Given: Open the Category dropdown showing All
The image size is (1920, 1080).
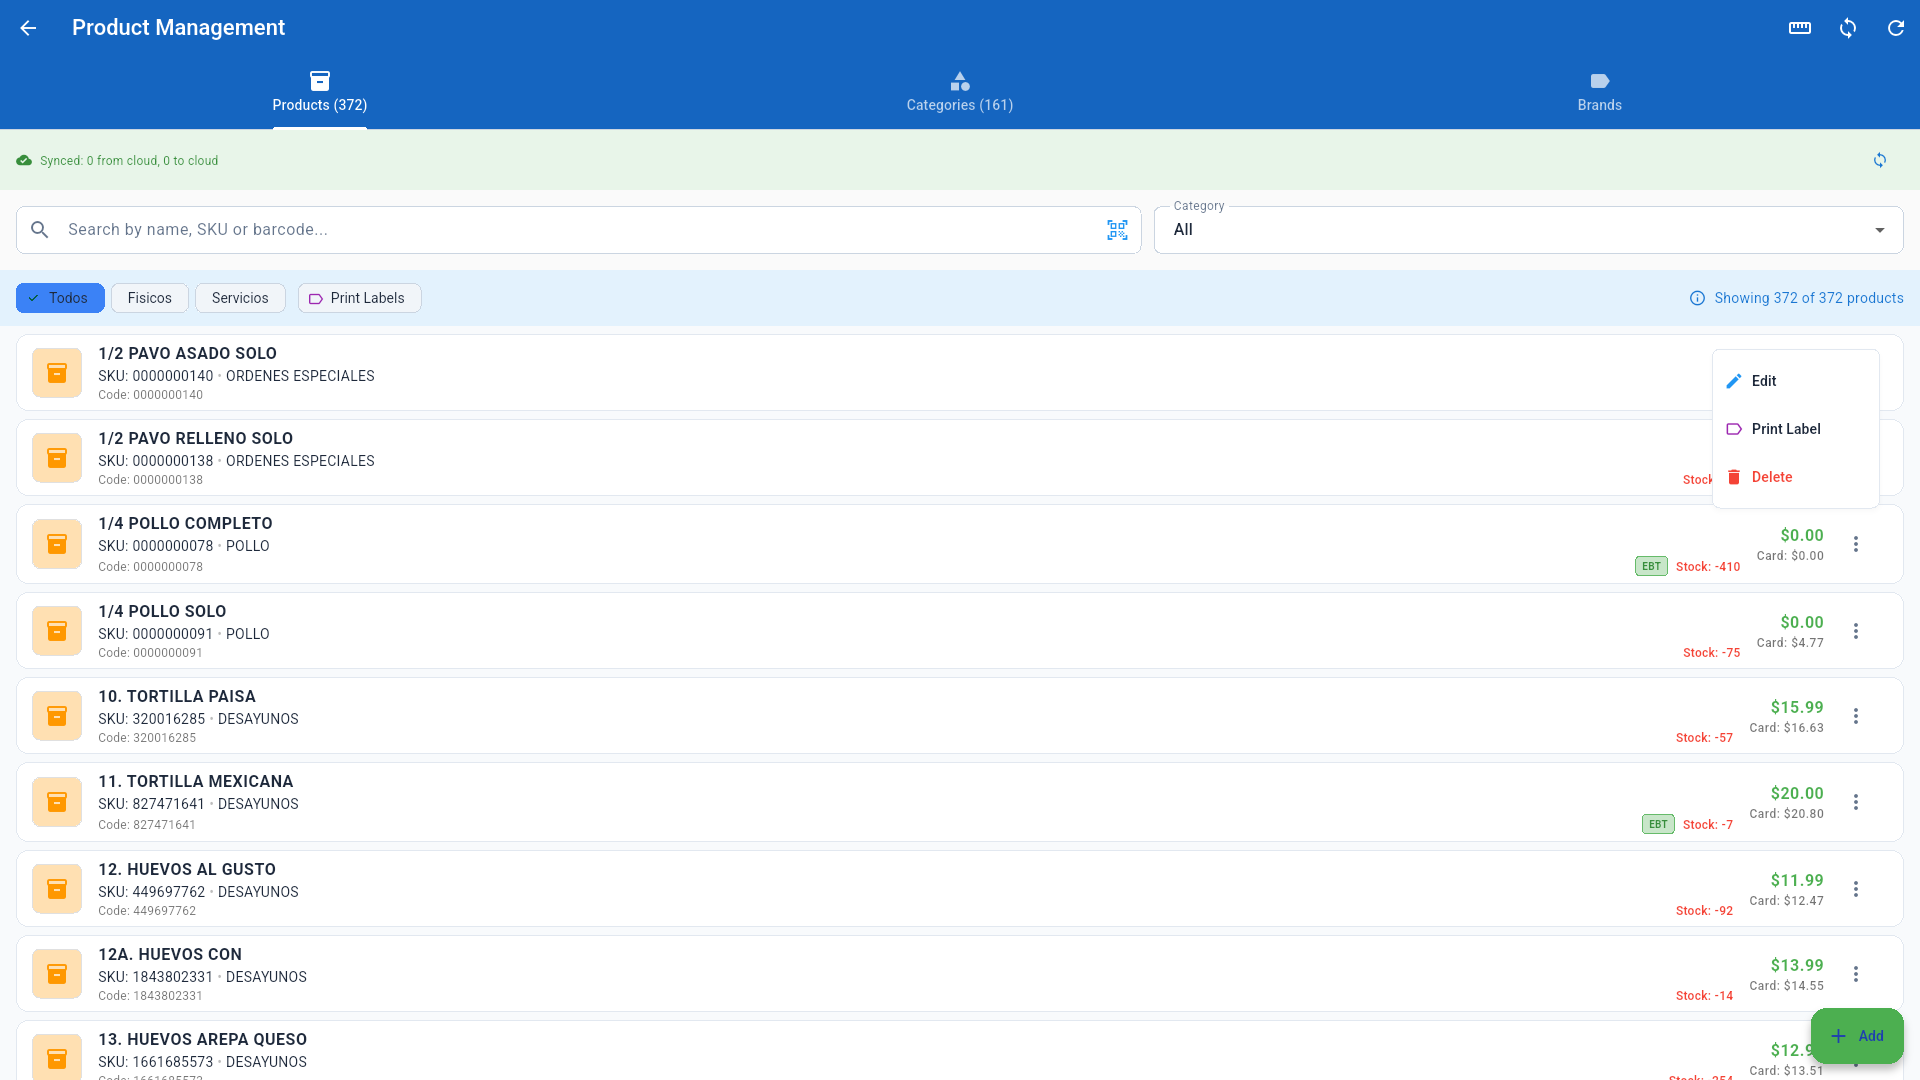Looking at the screenshot, I should tap(1528, 230).
